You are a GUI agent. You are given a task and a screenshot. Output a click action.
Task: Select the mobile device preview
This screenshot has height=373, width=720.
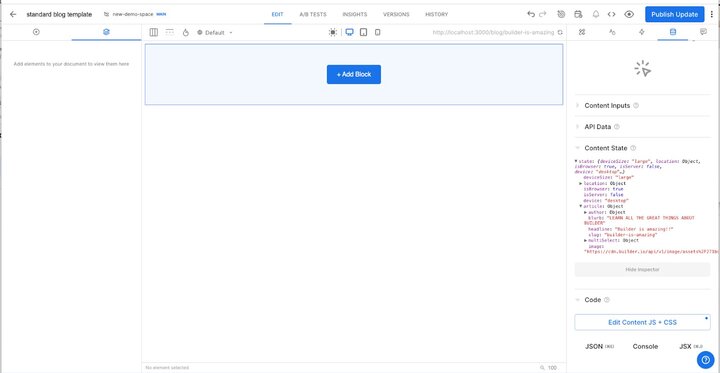(377, 32)
